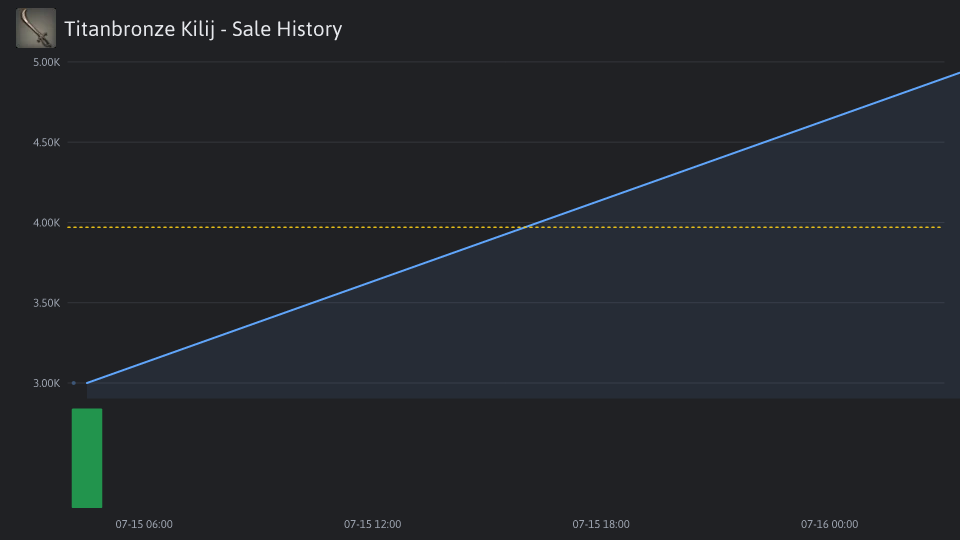Click the green sales volume bar

[x=87, y=458]
